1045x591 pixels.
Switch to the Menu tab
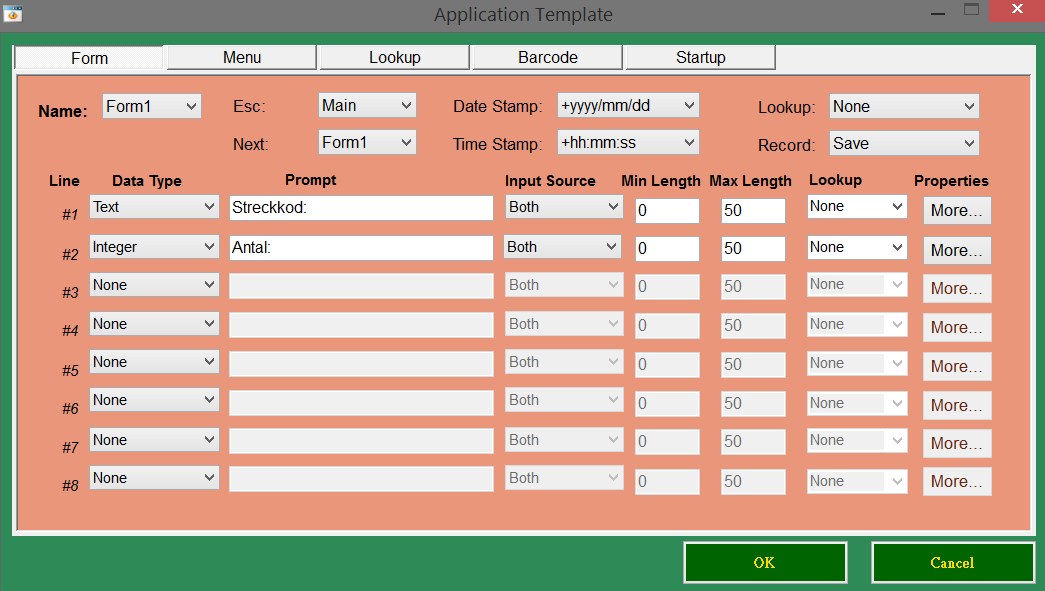point(241,57)
